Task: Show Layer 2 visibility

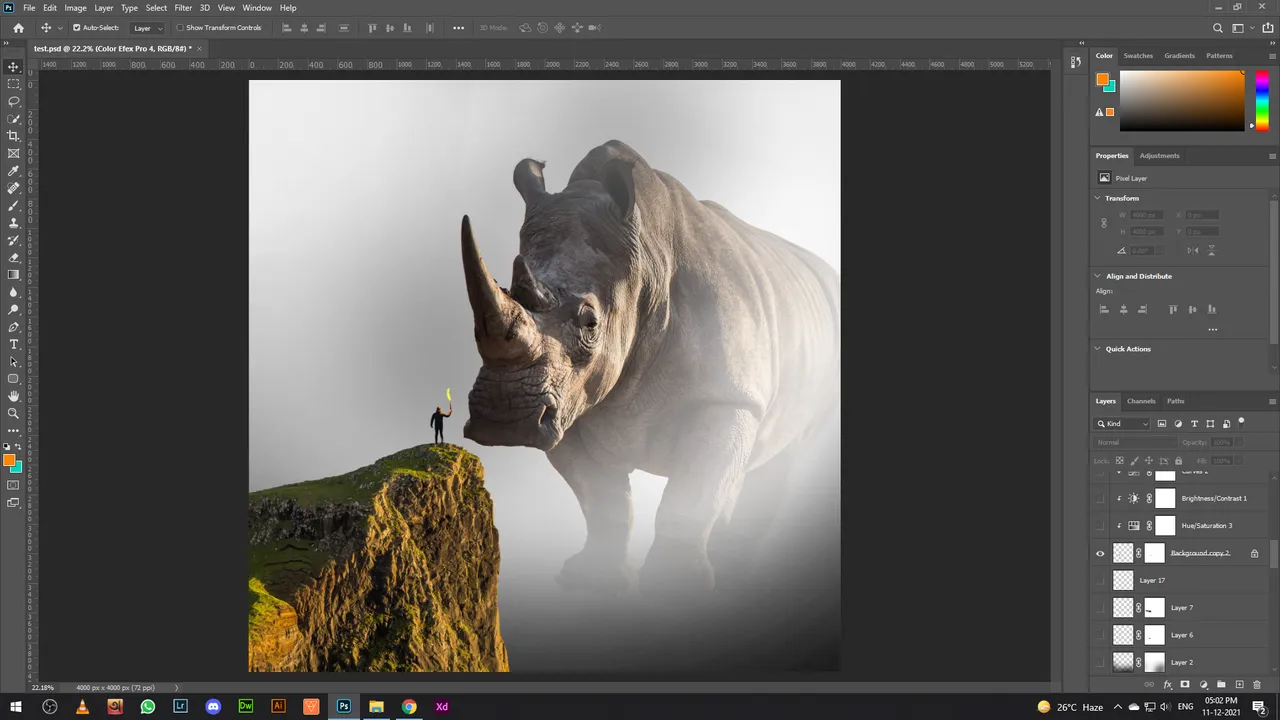Action: point(1101,662)
